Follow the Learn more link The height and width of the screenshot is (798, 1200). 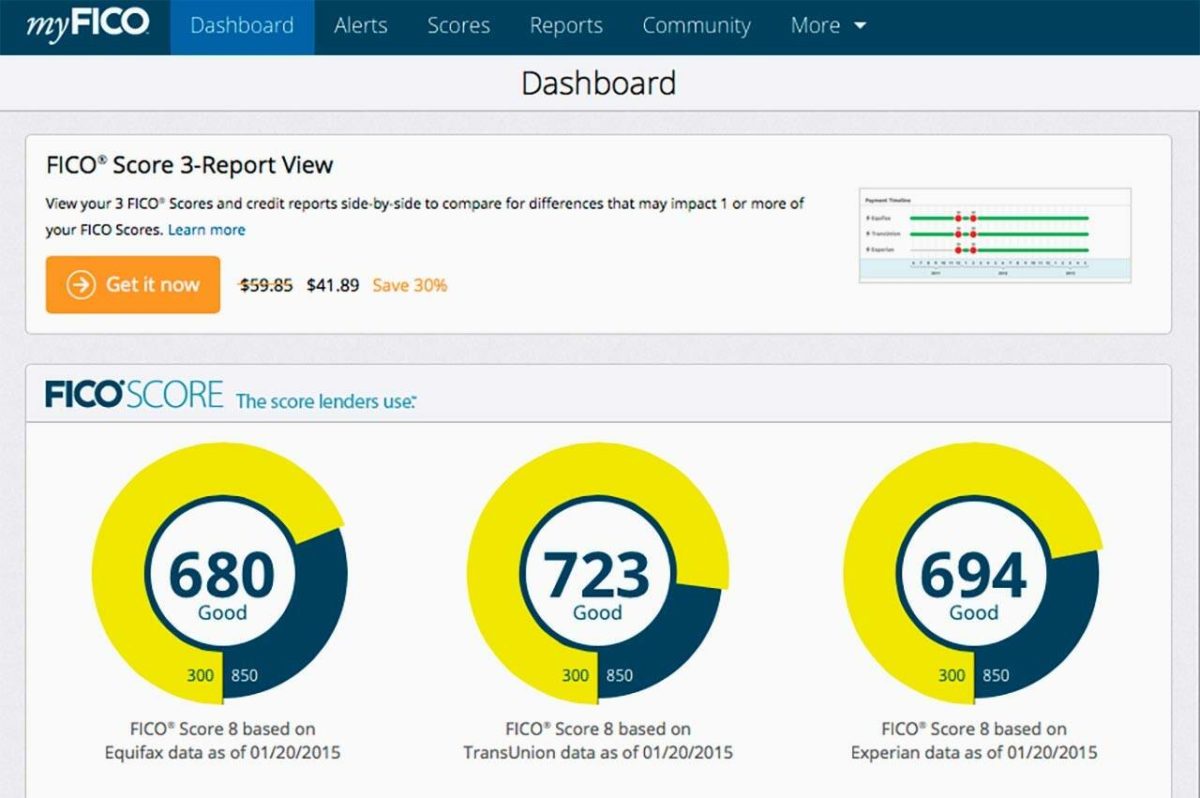point(206,230)
